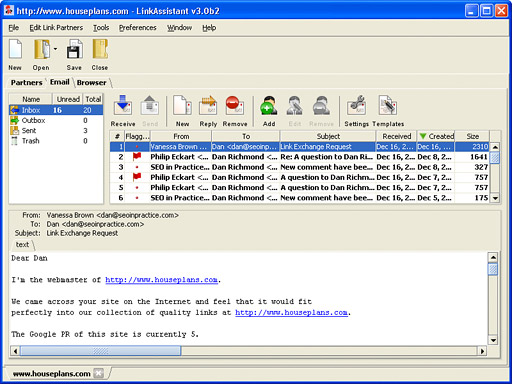Image resolution: width=512 pixels, height=384 pixels.
Task: Select email from Vanessa Brown
Action: pos(299,147)
